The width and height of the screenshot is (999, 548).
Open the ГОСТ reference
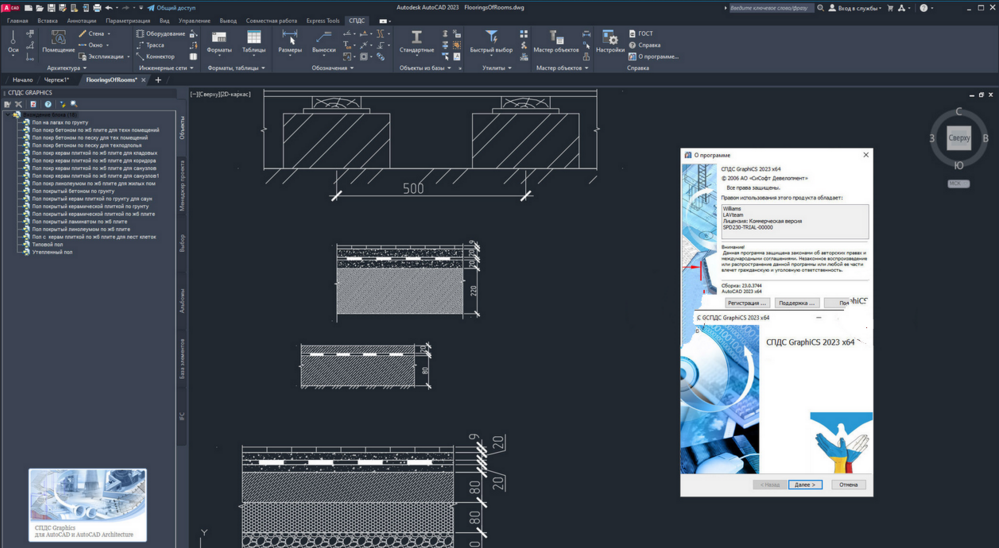pyautogui.click(x=641, y=33)
